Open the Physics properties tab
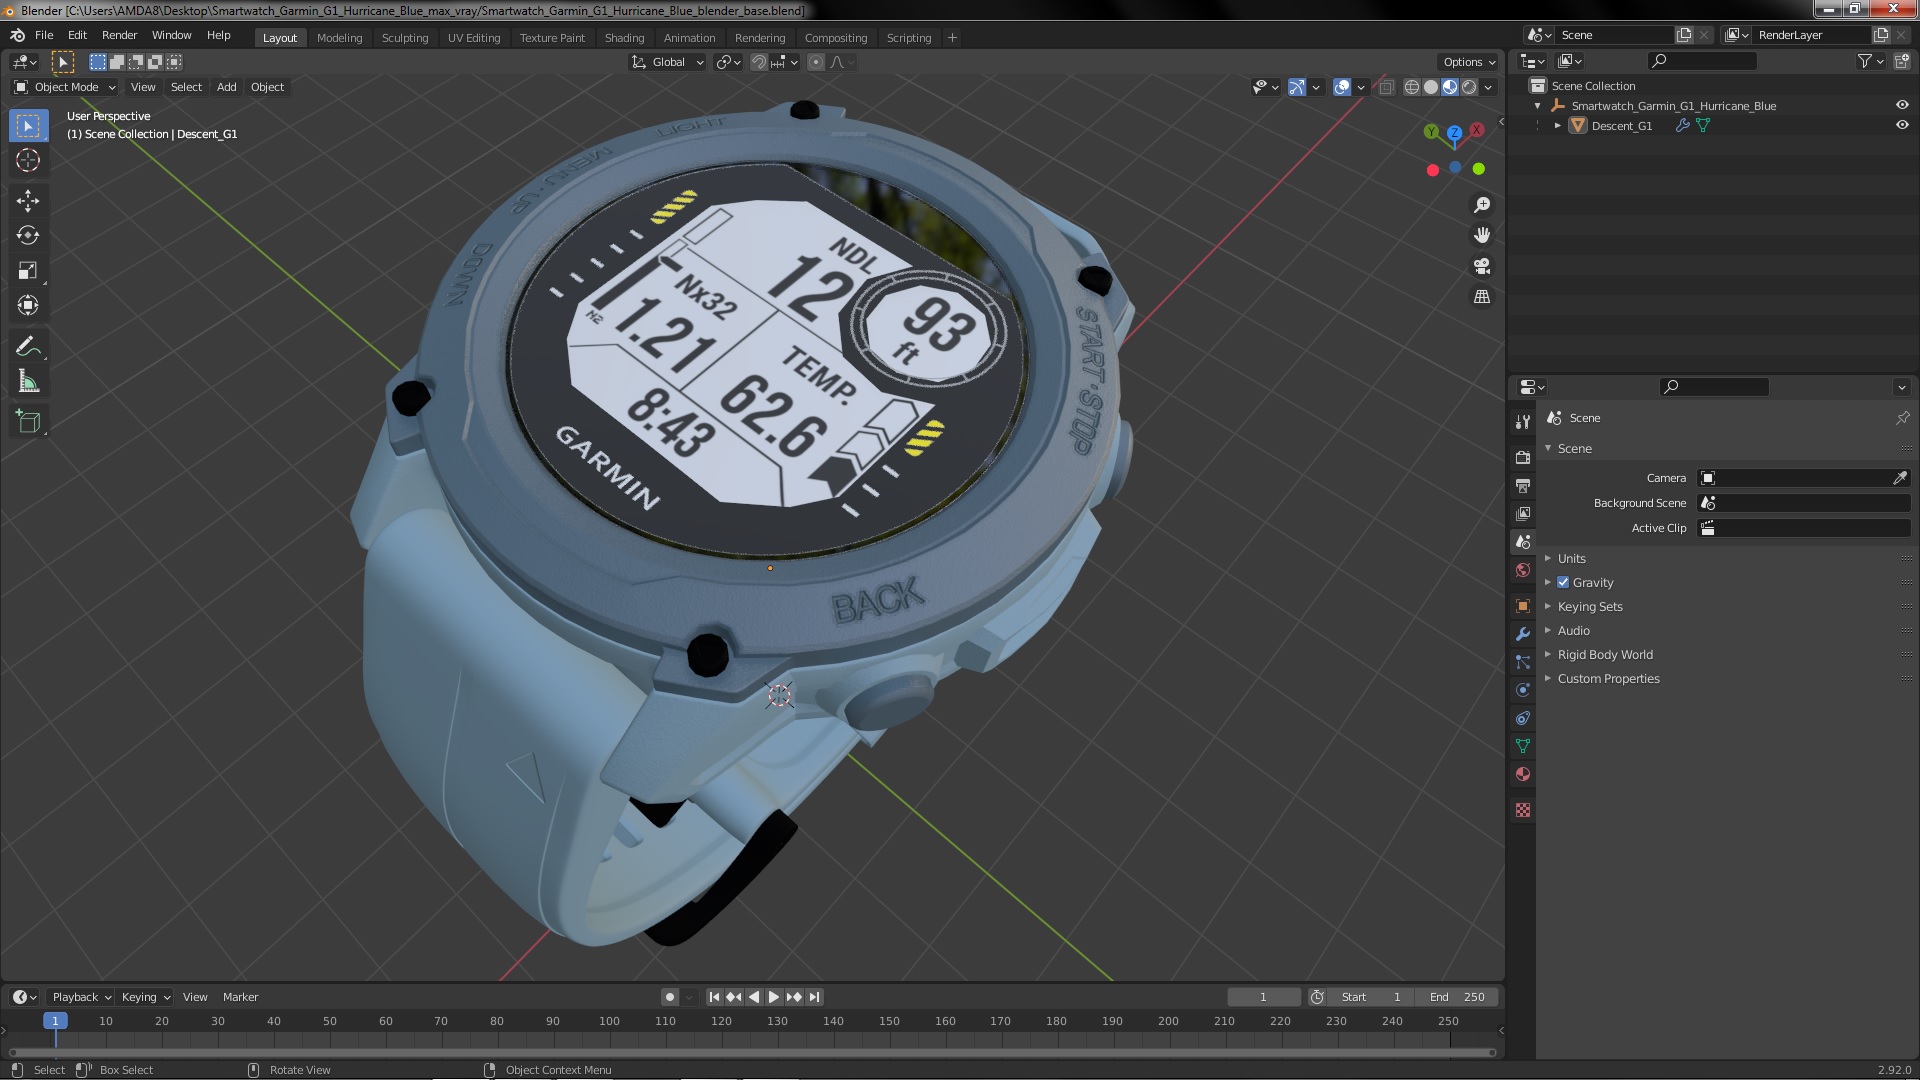The width and height of the screenshot is (1920, 1080). point(1523,690)
